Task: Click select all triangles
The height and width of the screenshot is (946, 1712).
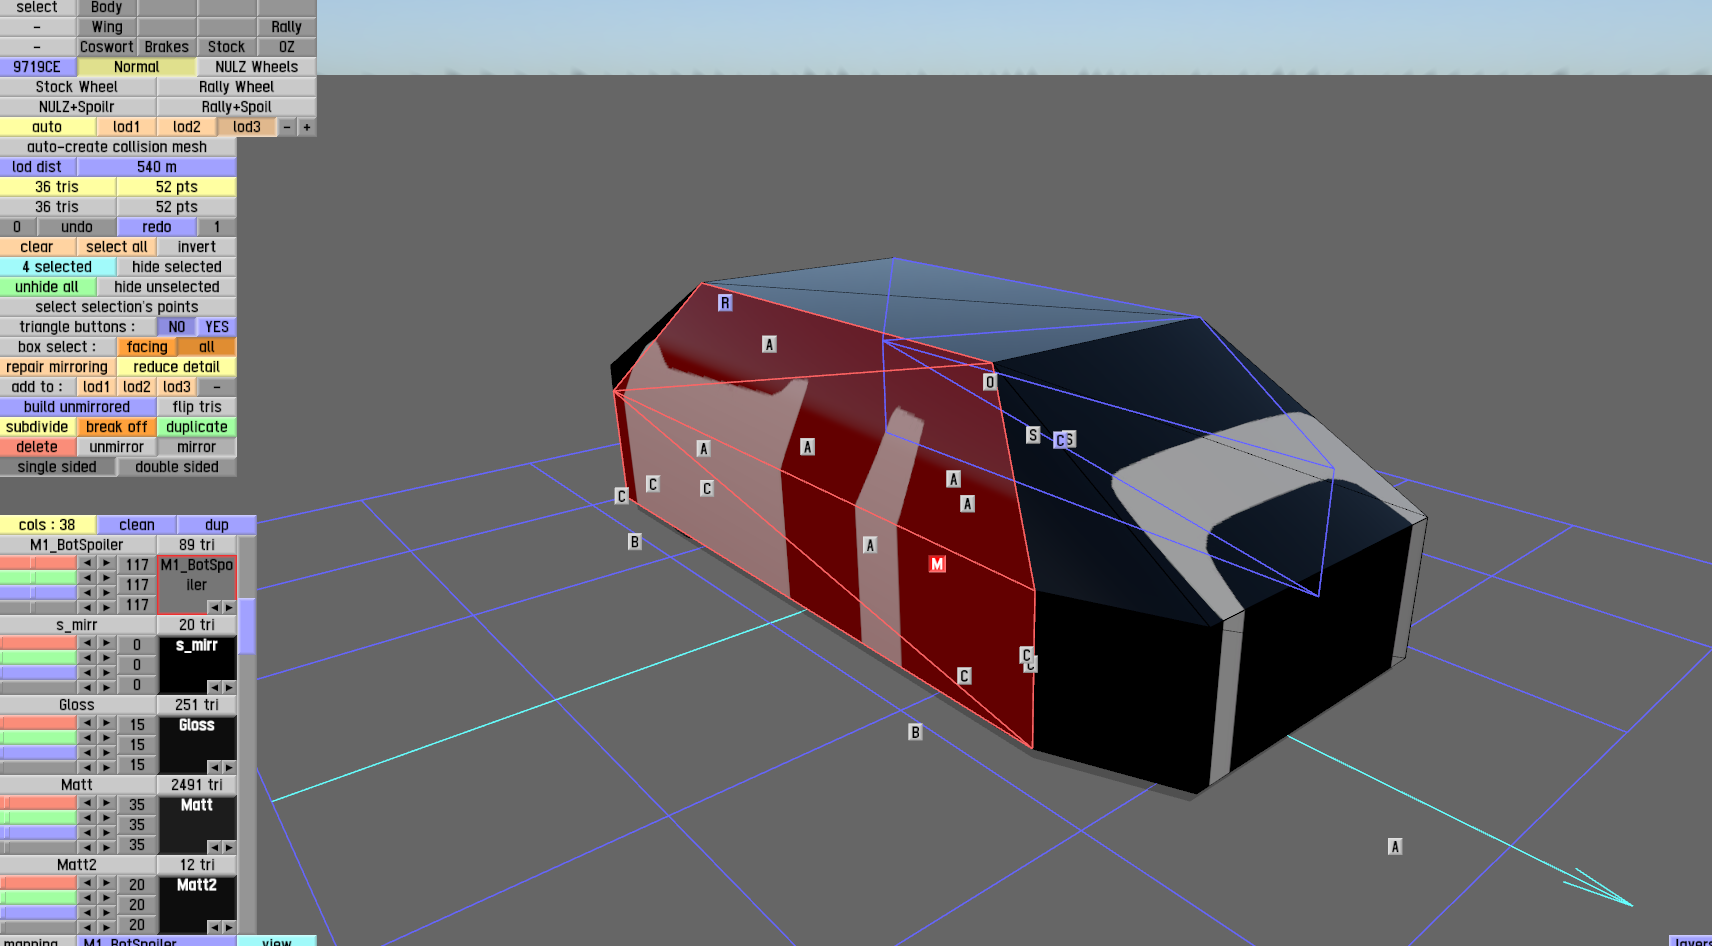Action: tap(116, 247)
